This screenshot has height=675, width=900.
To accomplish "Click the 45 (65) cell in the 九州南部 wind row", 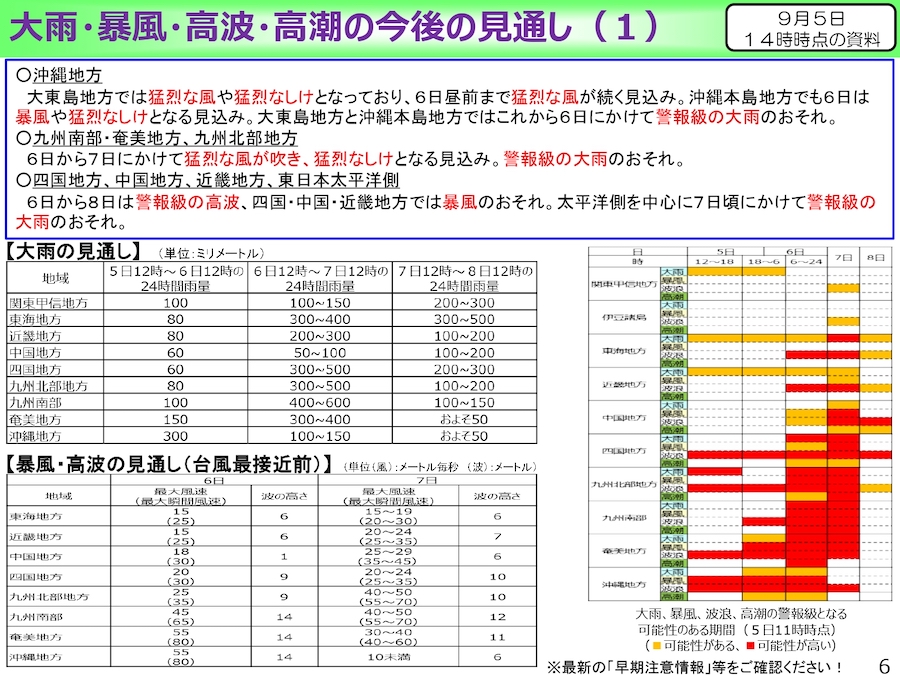I will 181,616.
